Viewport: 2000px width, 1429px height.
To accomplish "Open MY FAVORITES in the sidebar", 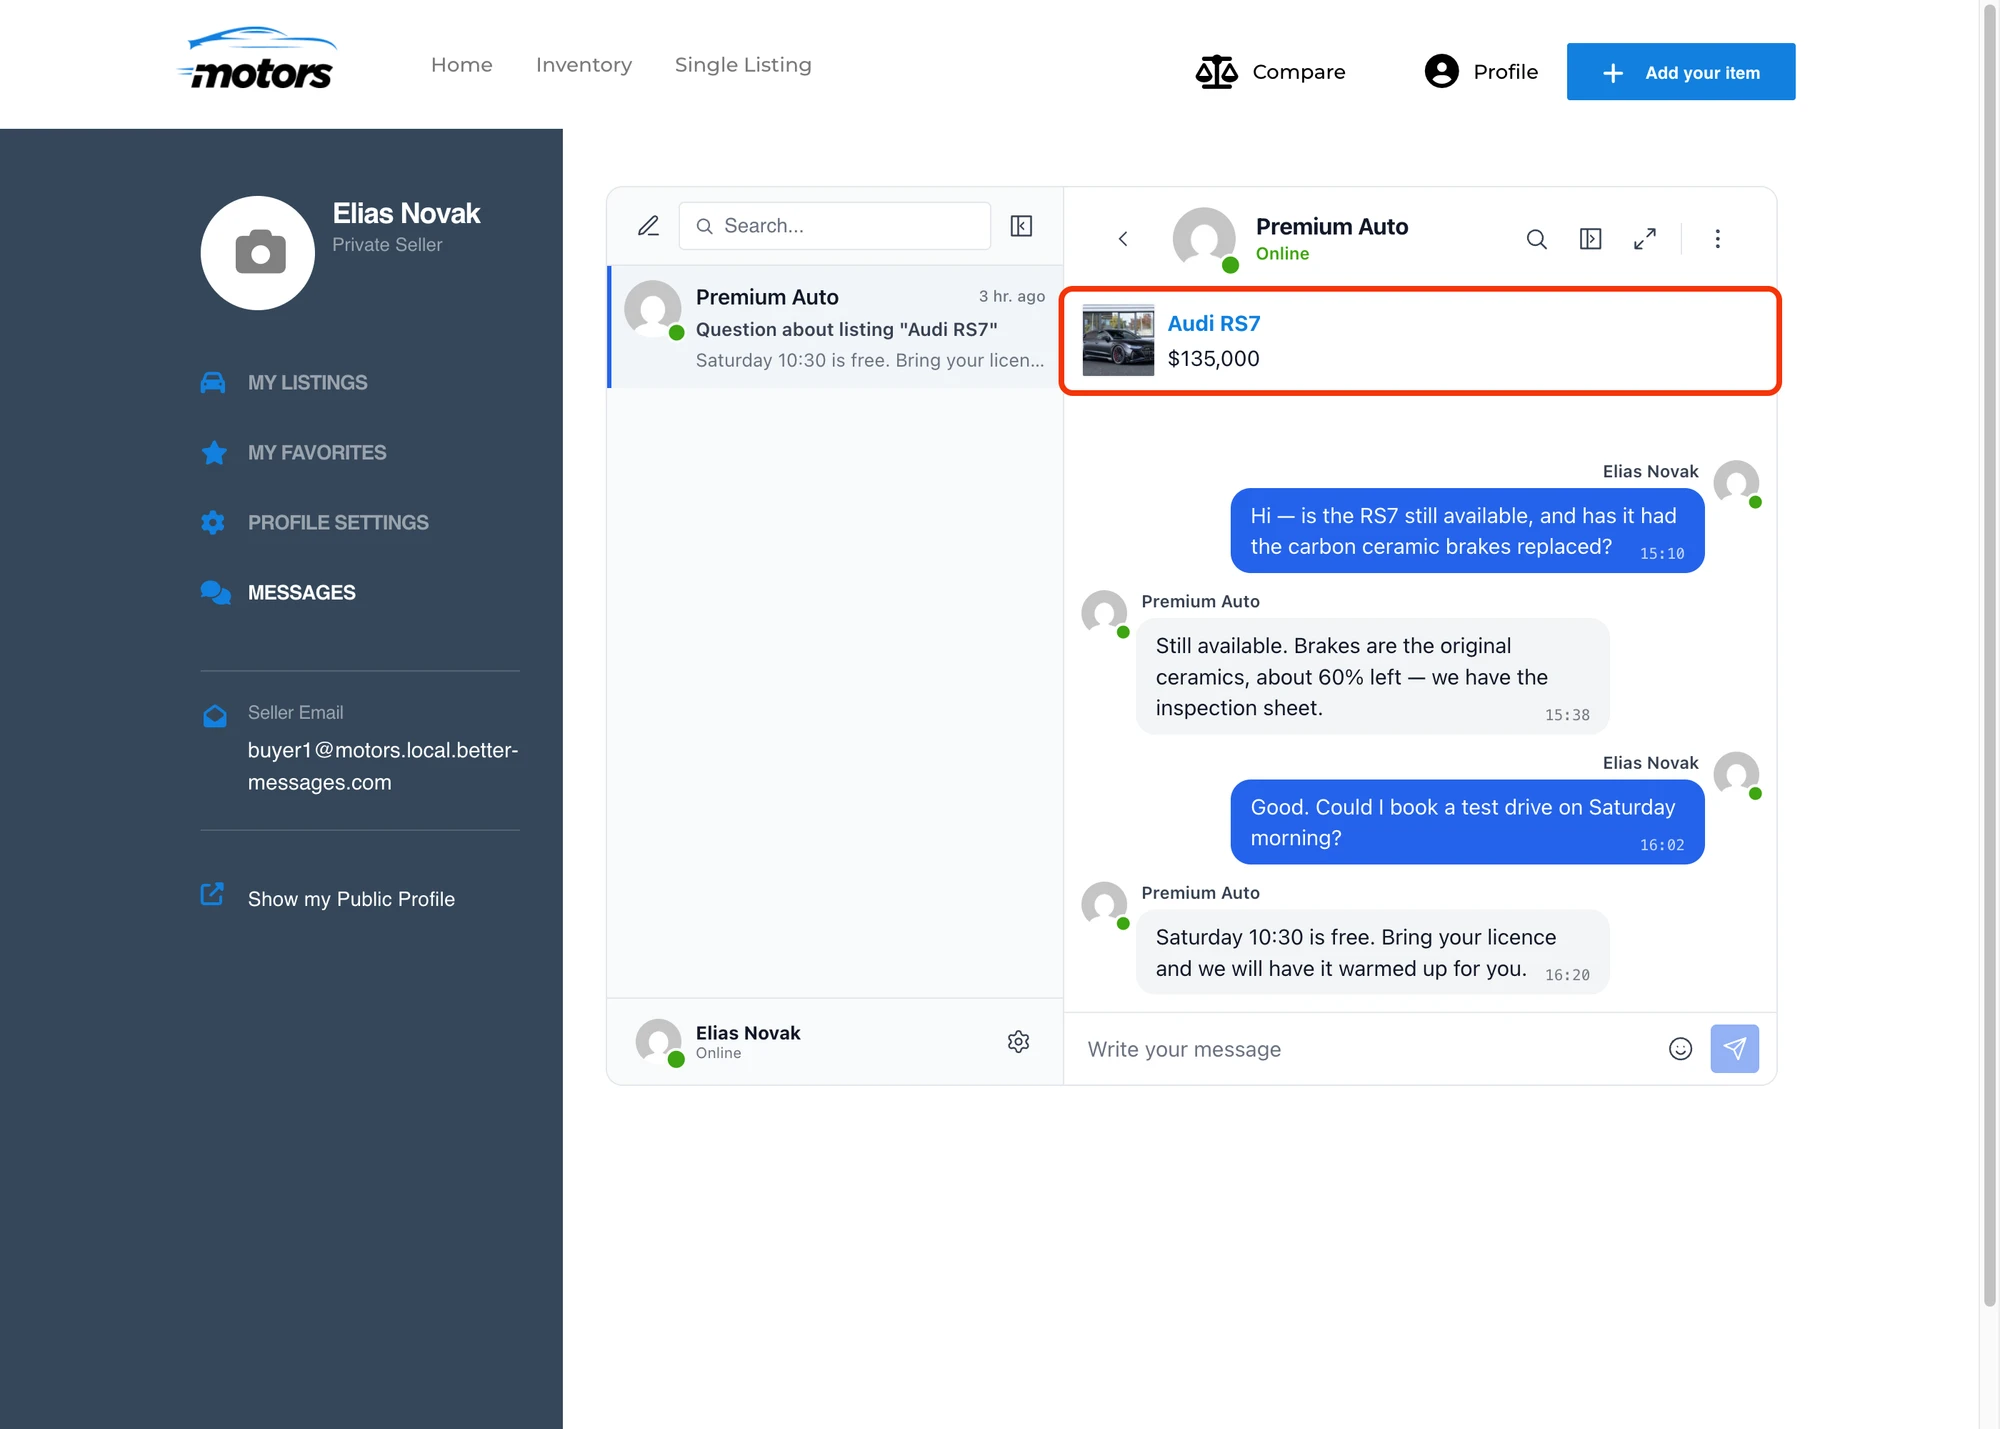I will point(317,453).
